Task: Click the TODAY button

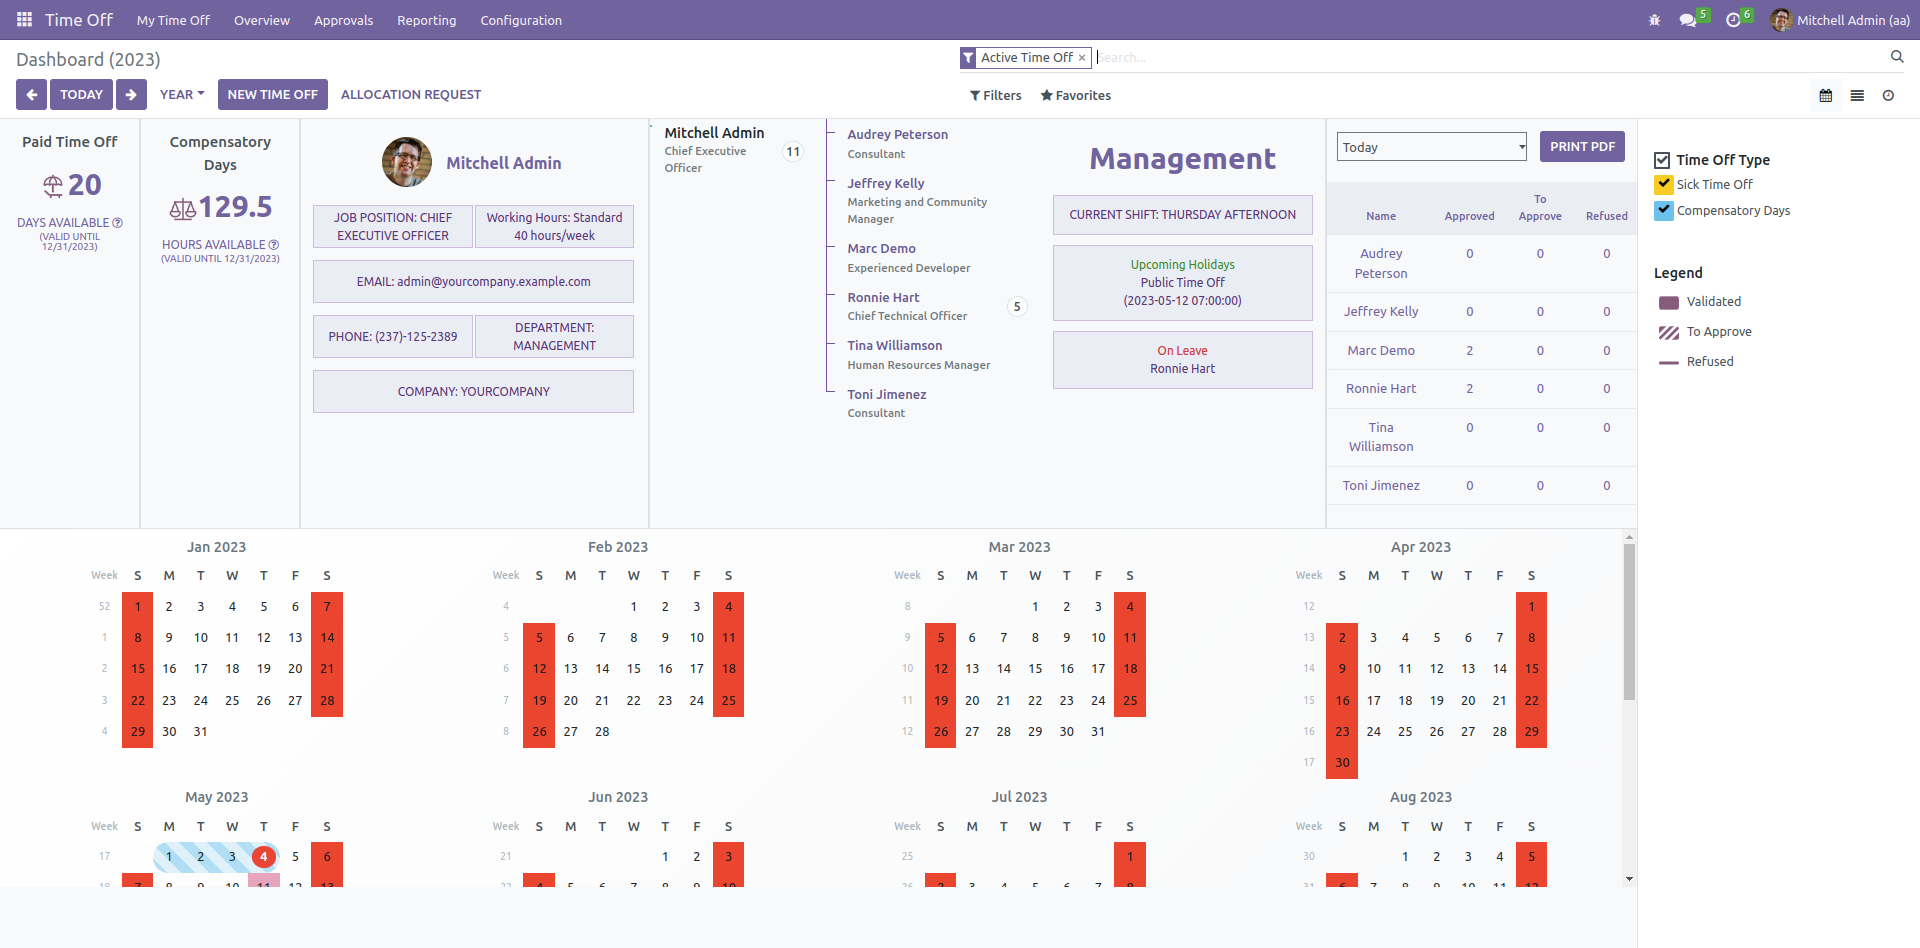Action: 81,95
